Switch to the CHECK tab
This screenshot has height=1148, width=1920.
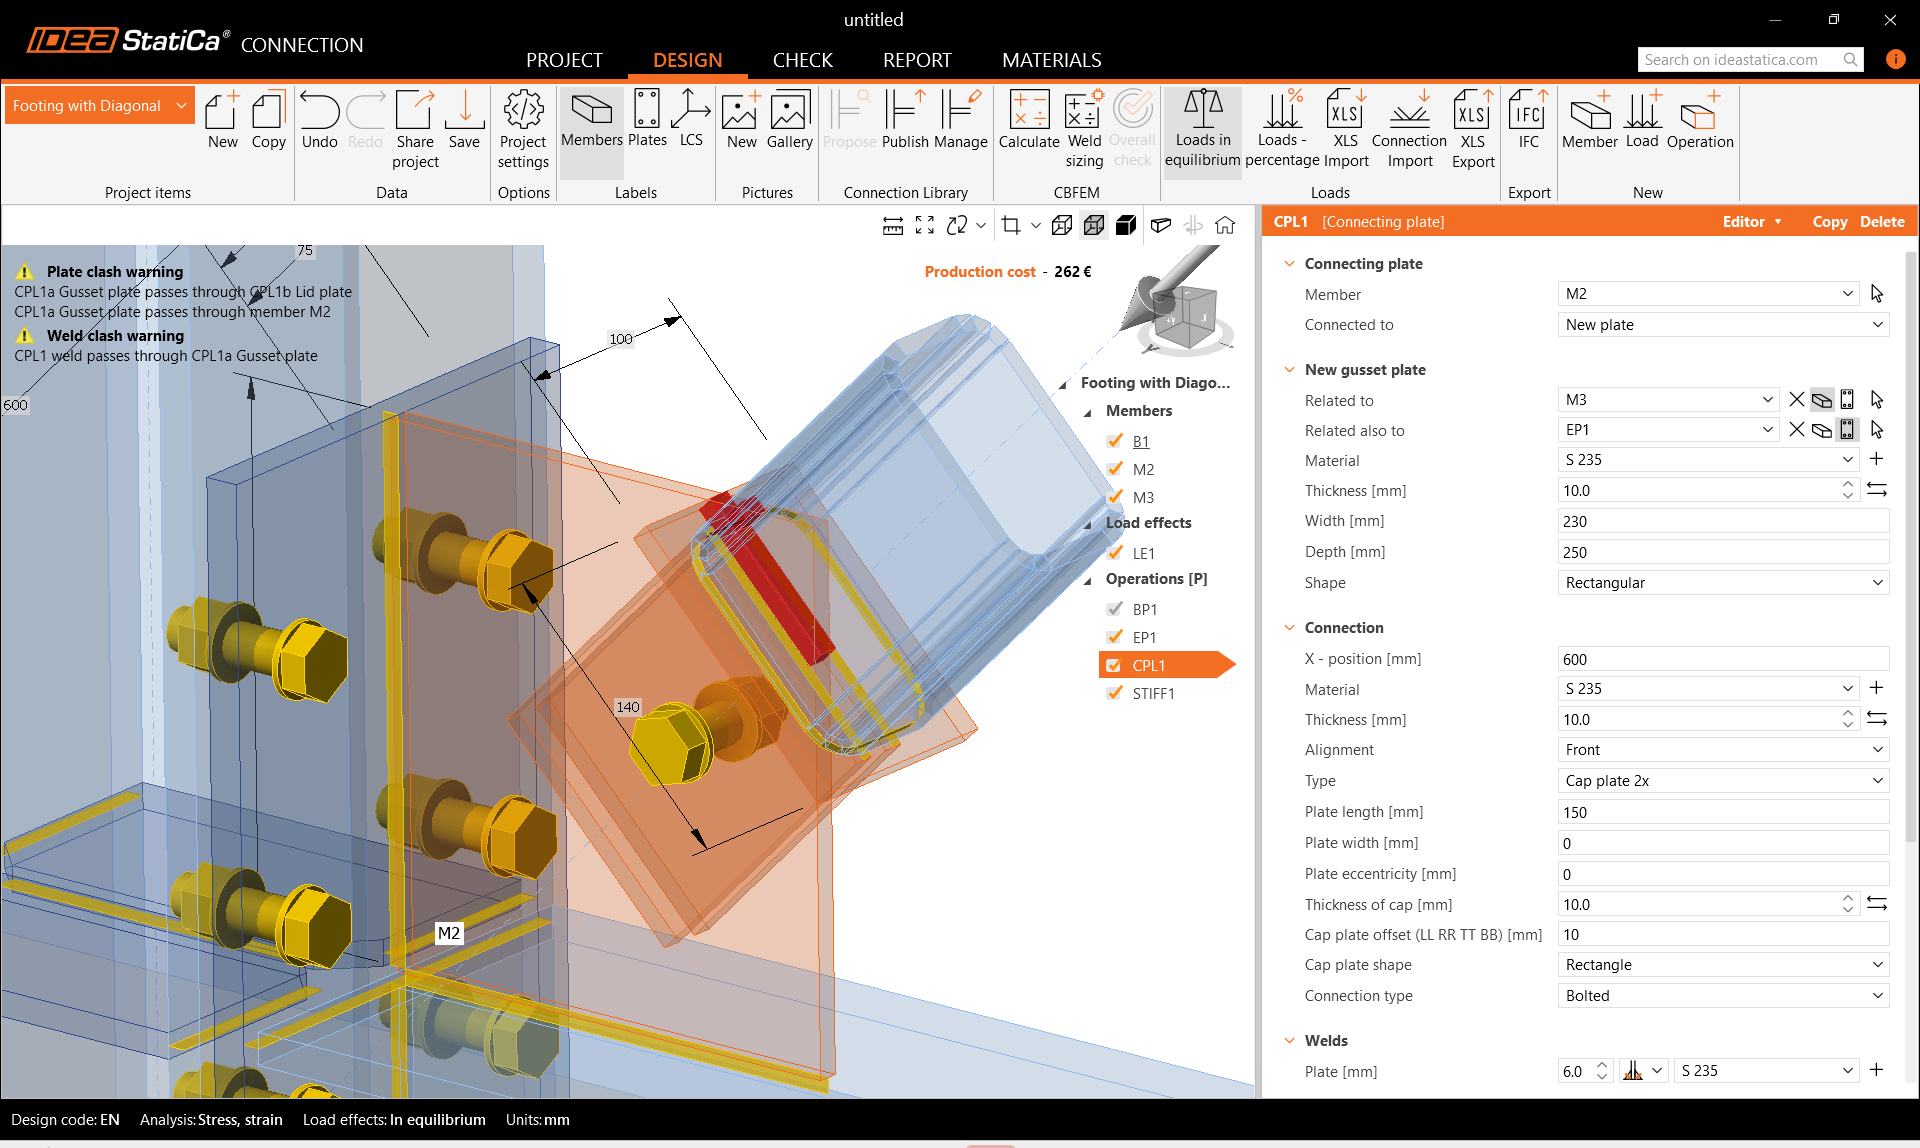(x=802, y=60)
